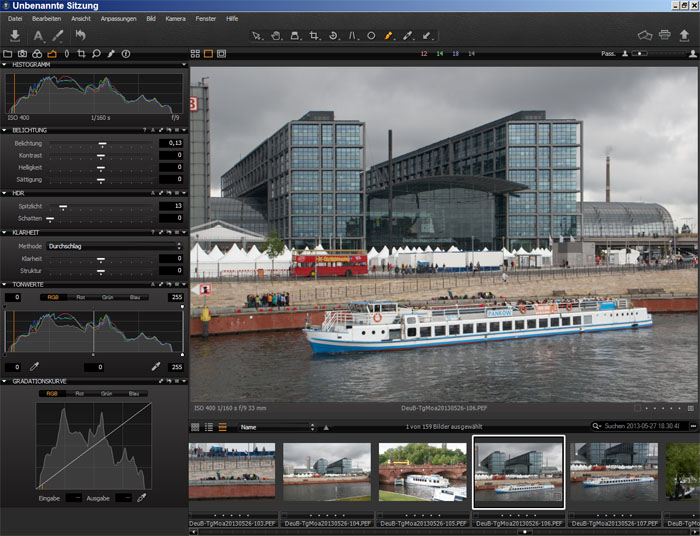
Task: Select the crop cursor tool in the top toolbar
Action: [x=314, y=36]
